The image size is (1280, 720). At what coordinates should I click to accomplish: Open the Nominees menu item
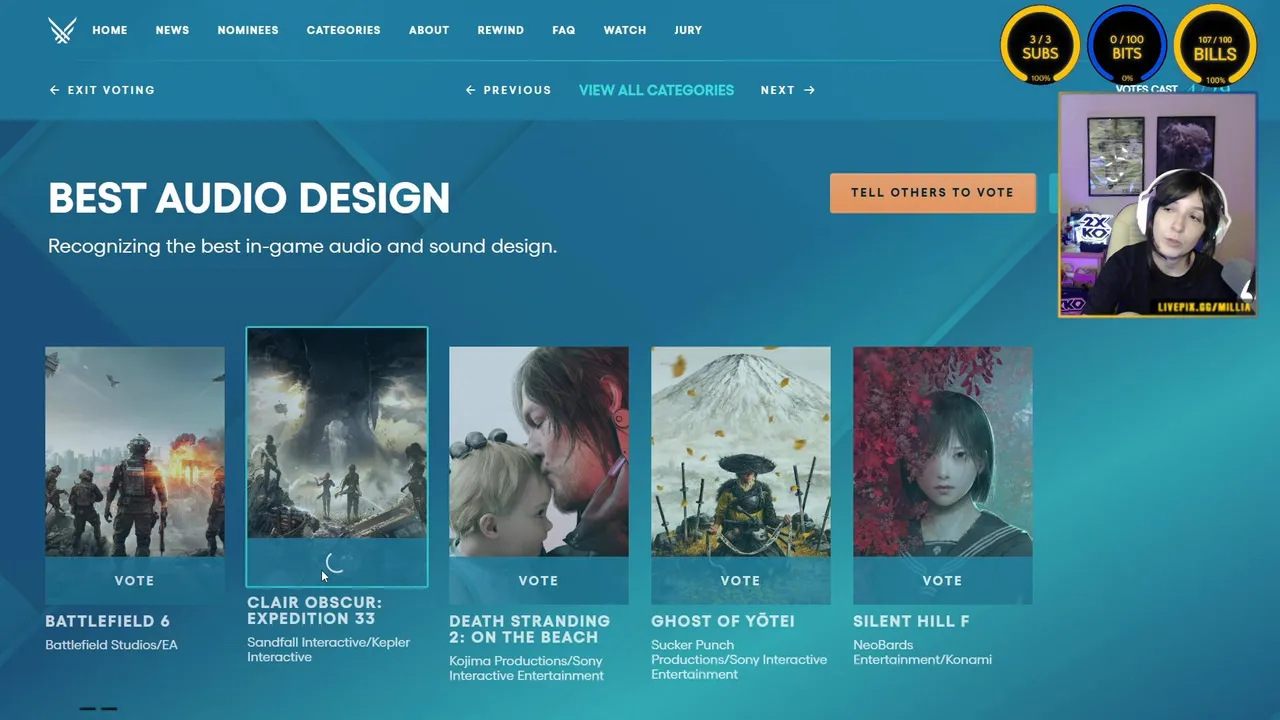248,30
